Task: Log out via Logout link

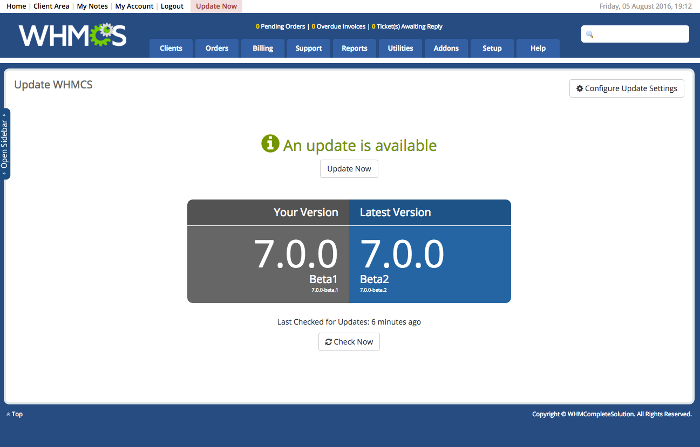Action: [172, 6]
